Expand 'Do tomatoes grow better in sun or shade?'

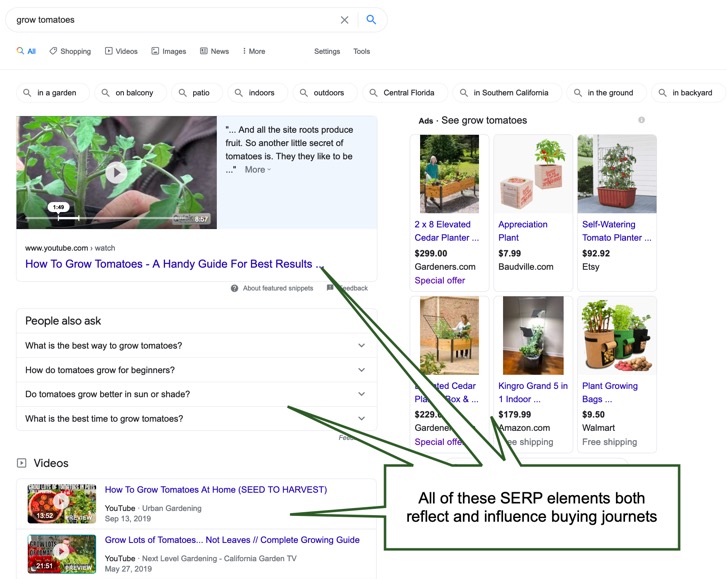[196, 394]
